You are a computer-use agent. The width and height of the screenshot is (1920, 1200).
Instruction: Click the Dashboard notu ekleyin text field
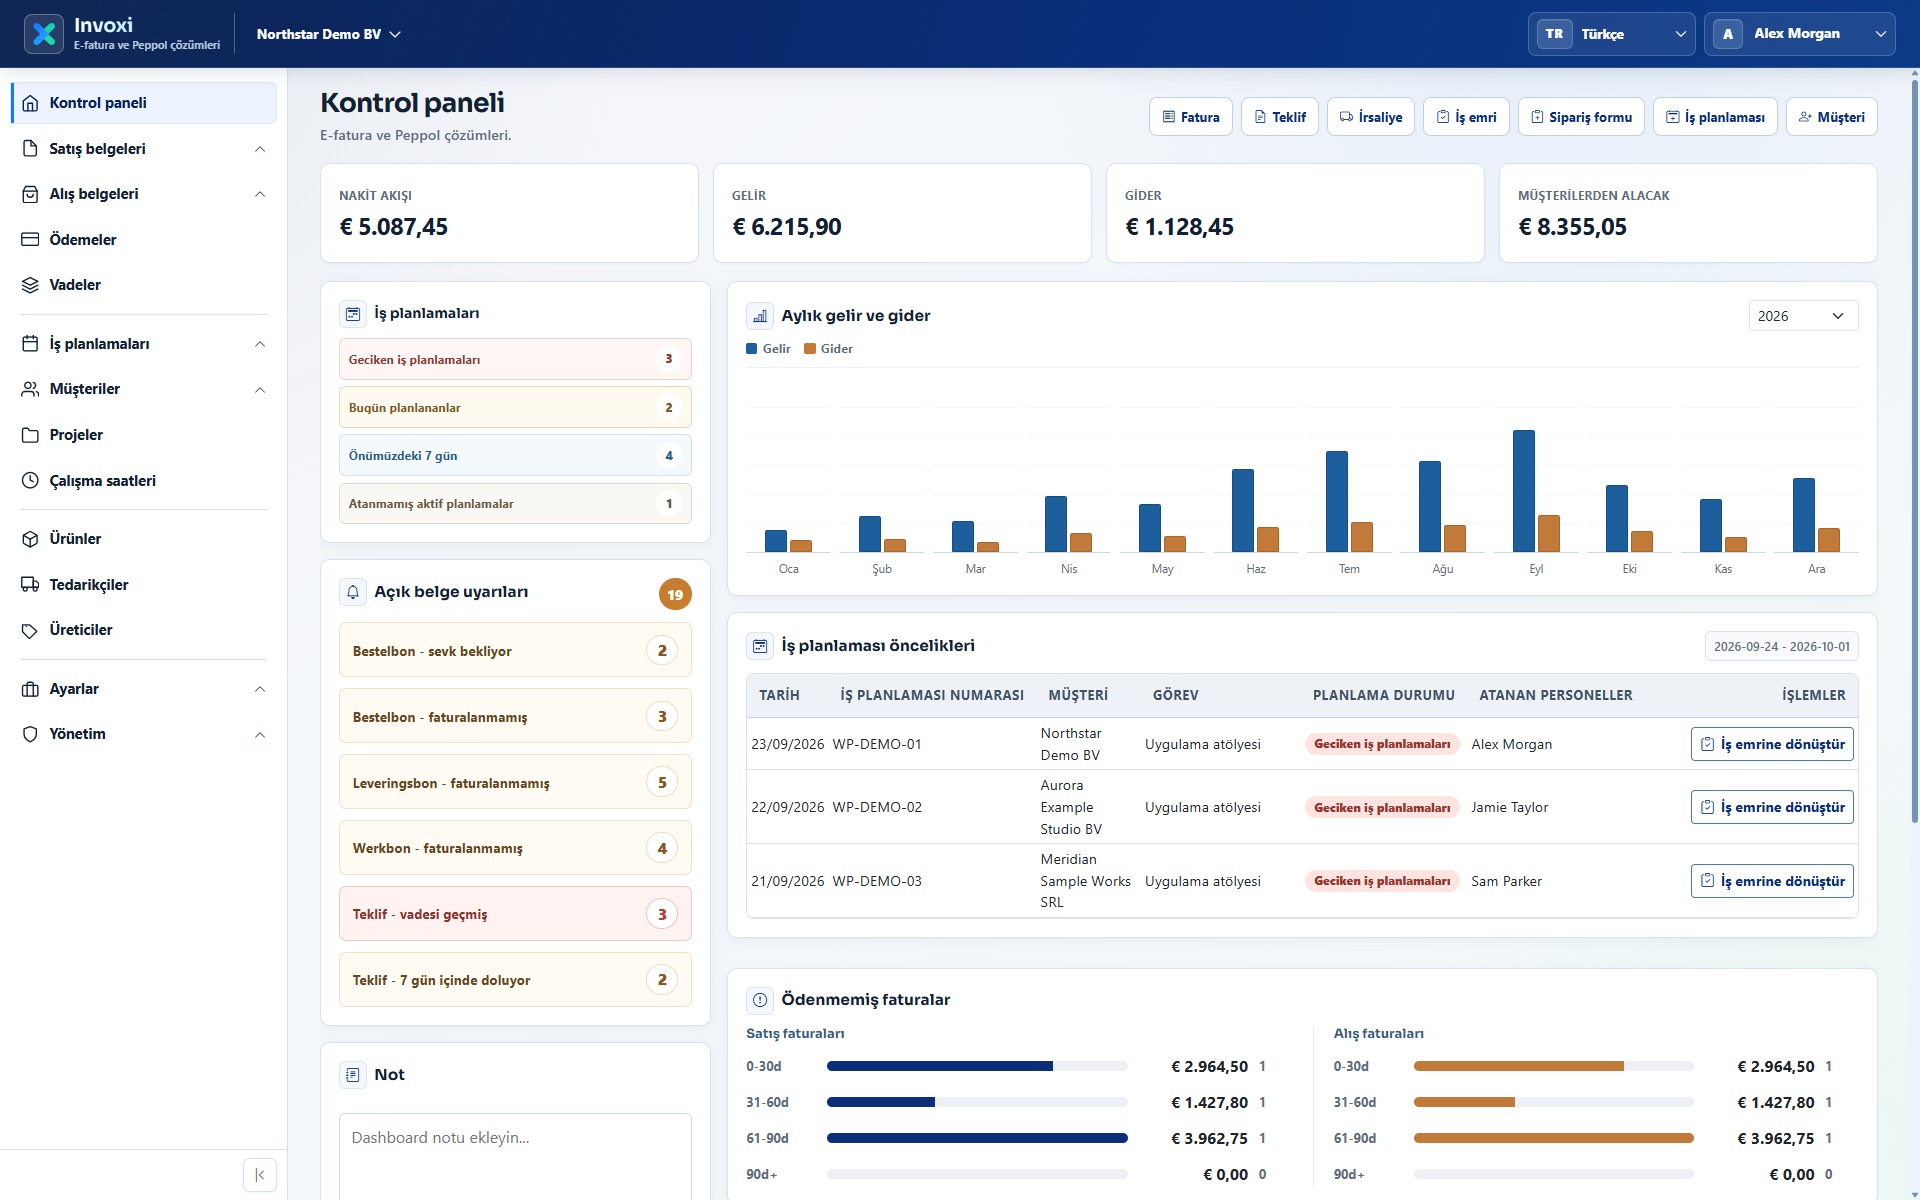pos(515,1156)
